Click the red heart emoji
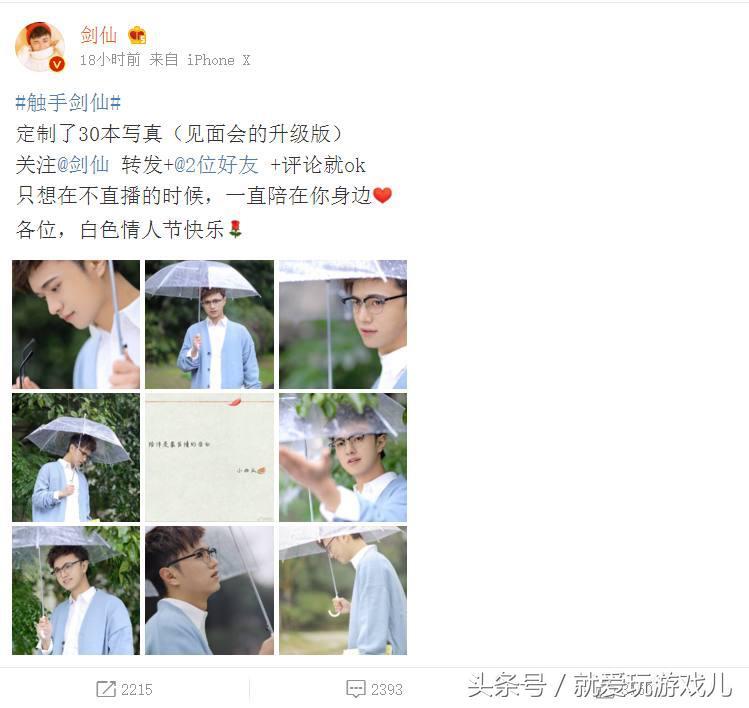The image size is (749, 708). 382,195
